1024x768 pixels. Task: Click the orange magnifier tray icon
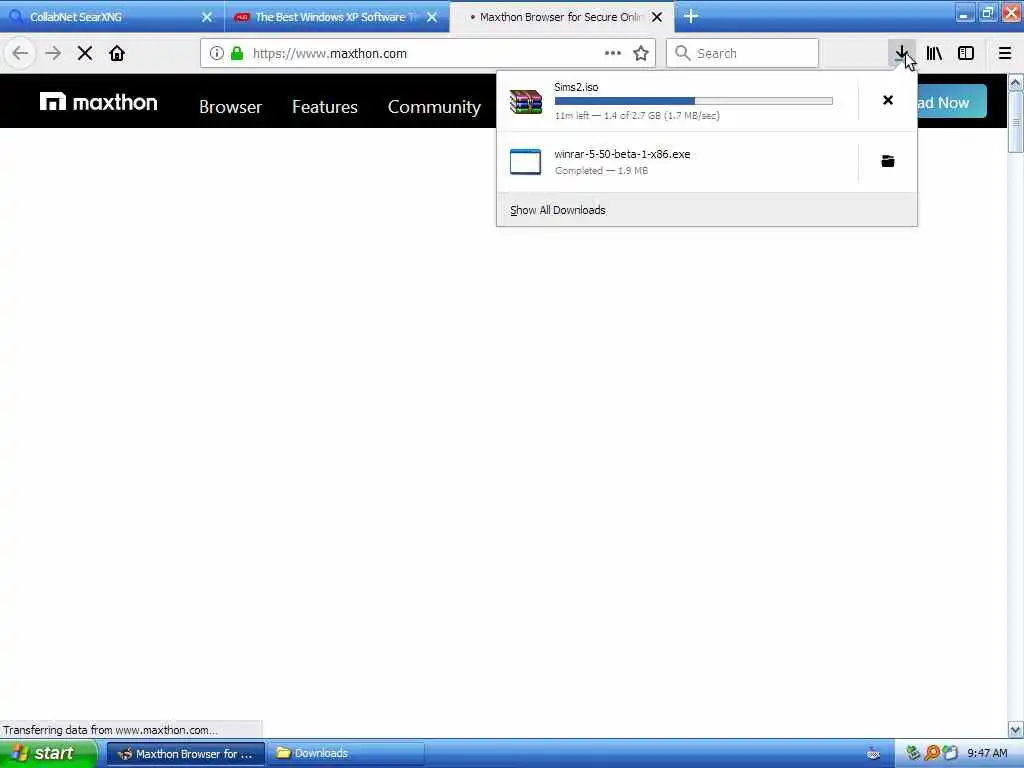tap(932, 753)
